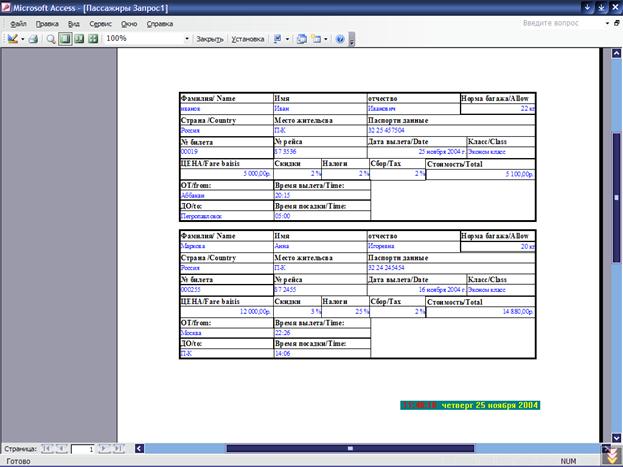Open the Файл menu
623x467 pixels.
pyautogui.click(x=18, y=23)
